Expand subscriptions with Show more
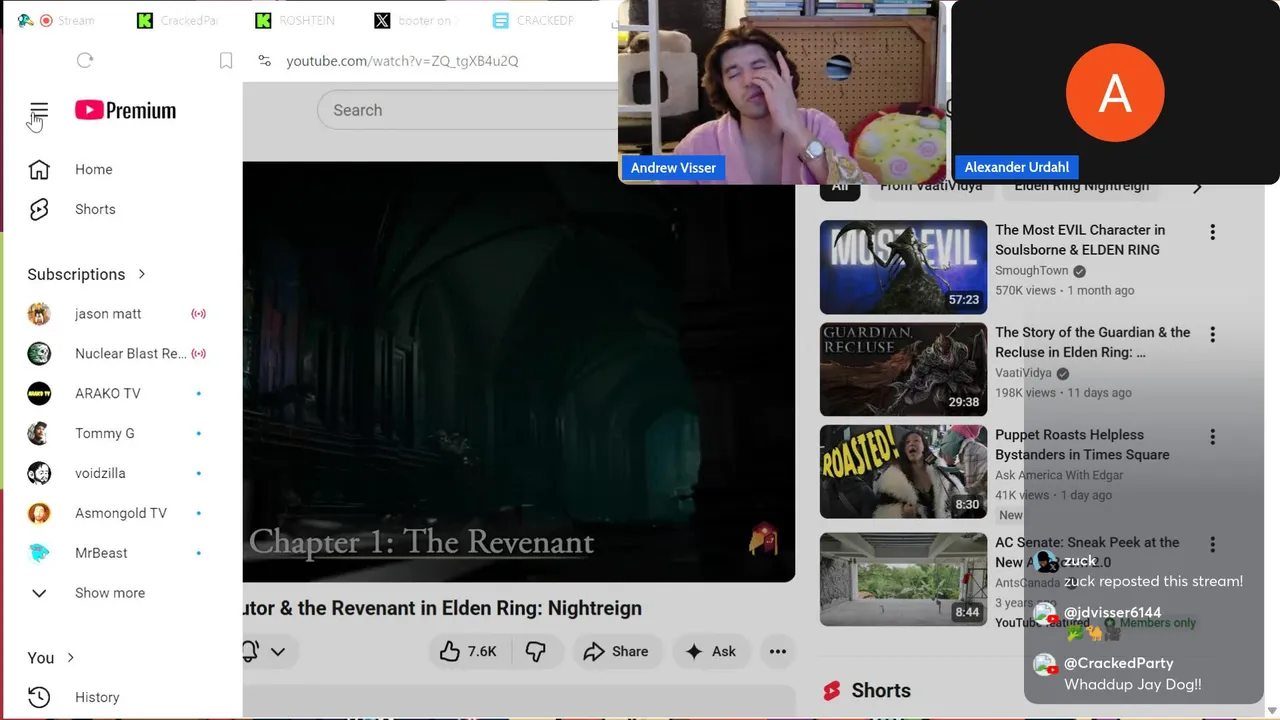Viewport: 1280px width, 720px height. point(110,593)
